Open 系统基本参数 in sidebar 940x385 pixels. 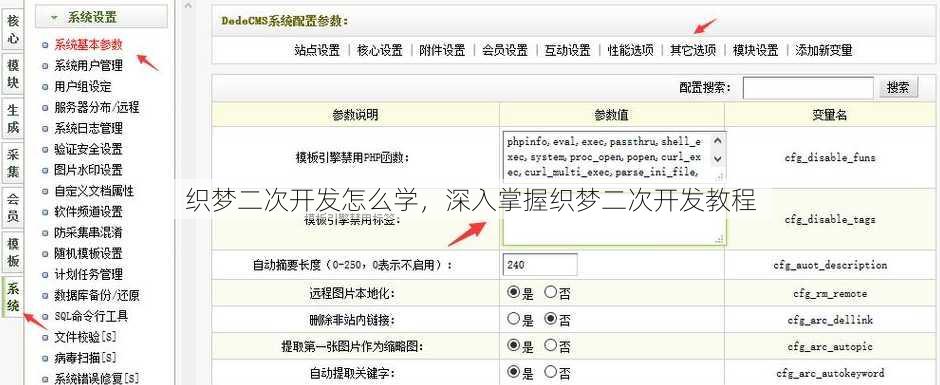pyautogui.click(x=88, y=44)
